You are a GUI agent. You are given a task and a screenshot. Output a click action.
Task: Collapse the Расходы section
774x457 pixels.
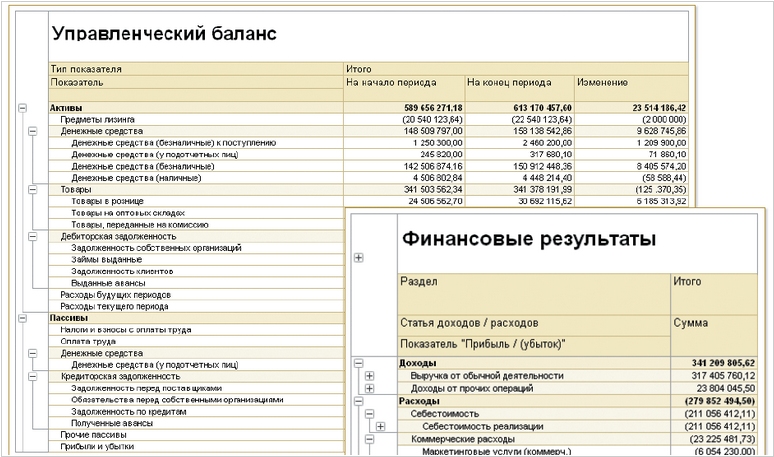(358, 401)
